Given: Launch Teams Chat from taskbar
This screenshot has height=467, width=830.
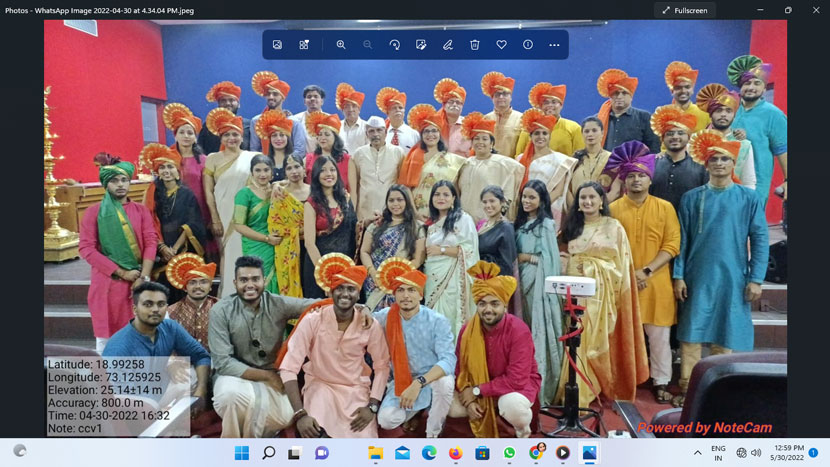Looking at the screenshot, I should point(322,453).
